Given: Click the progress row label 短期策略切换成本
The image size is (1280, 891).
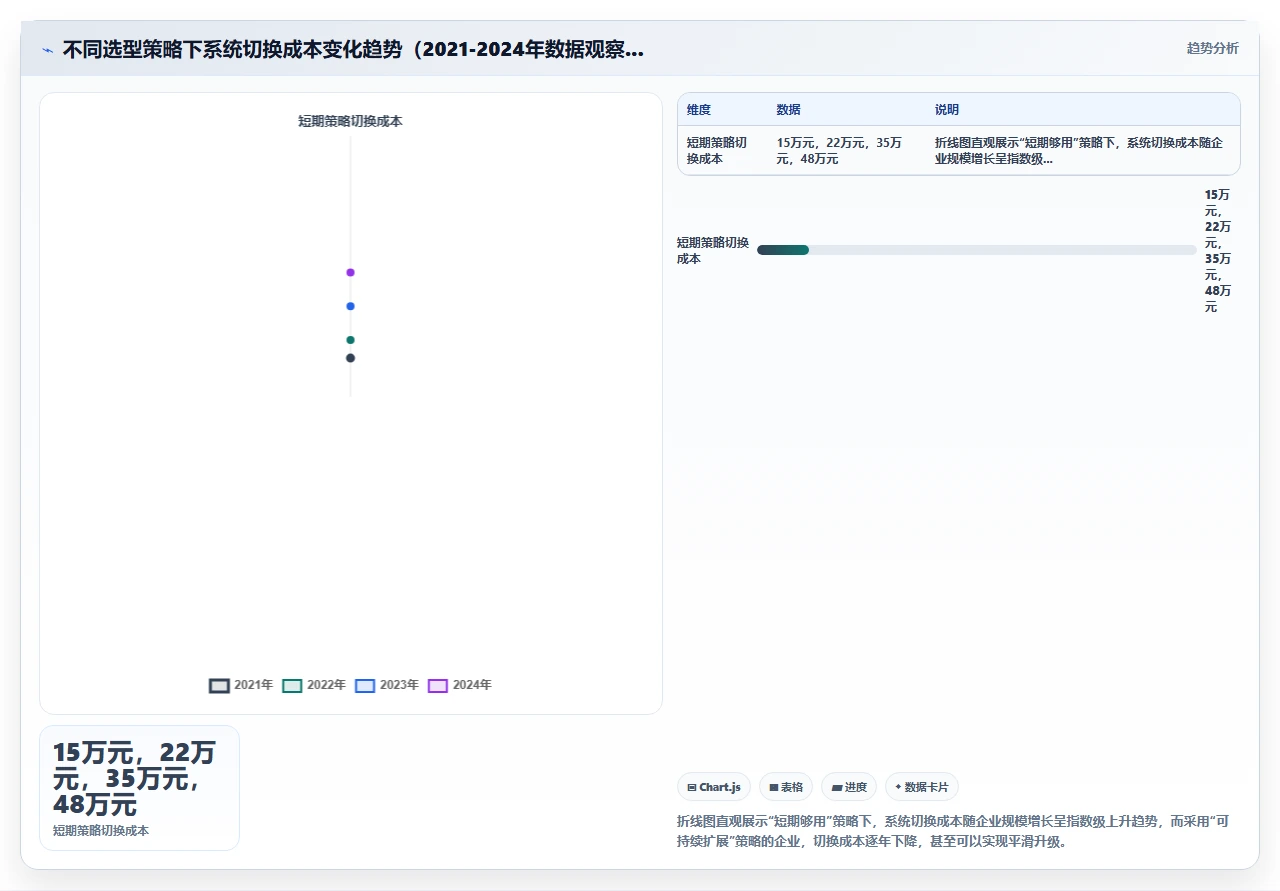Looking at the screenshot, I should tap(713, 250).
